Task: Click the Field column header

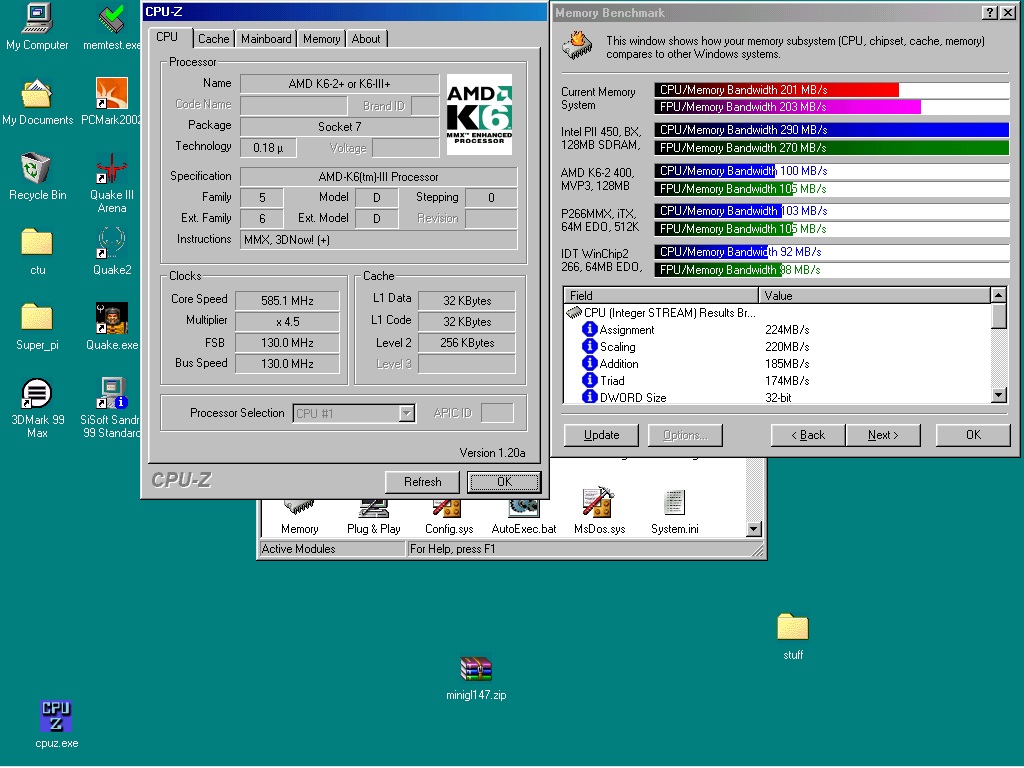Action: tap(661, 296)
